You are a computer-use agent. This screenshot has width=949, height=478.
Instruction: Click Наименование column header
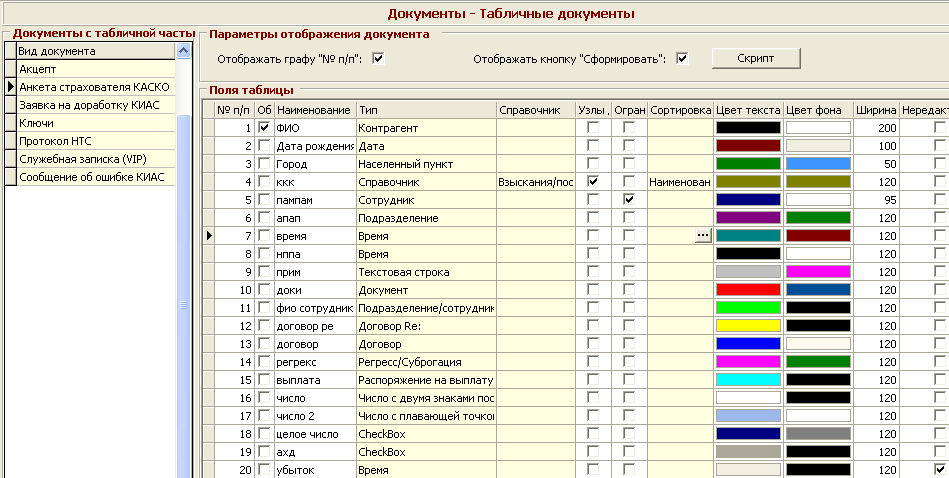click(315, 110)
